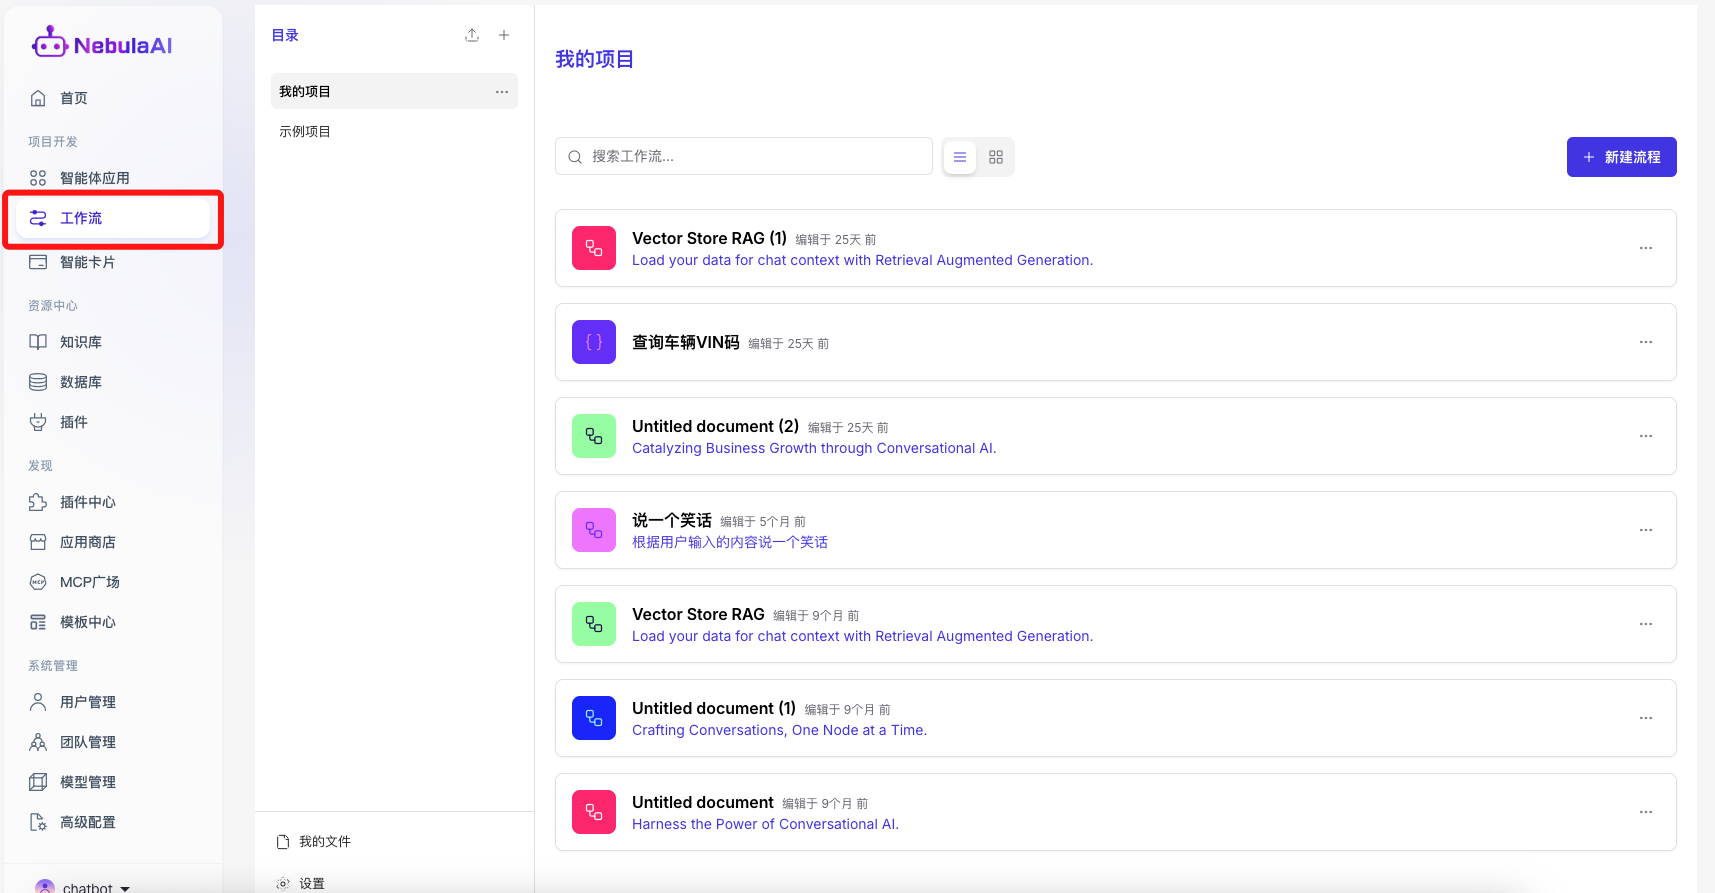
Task: Open 我的文件 at the bottom of the directory
Action: pos(324,842)
